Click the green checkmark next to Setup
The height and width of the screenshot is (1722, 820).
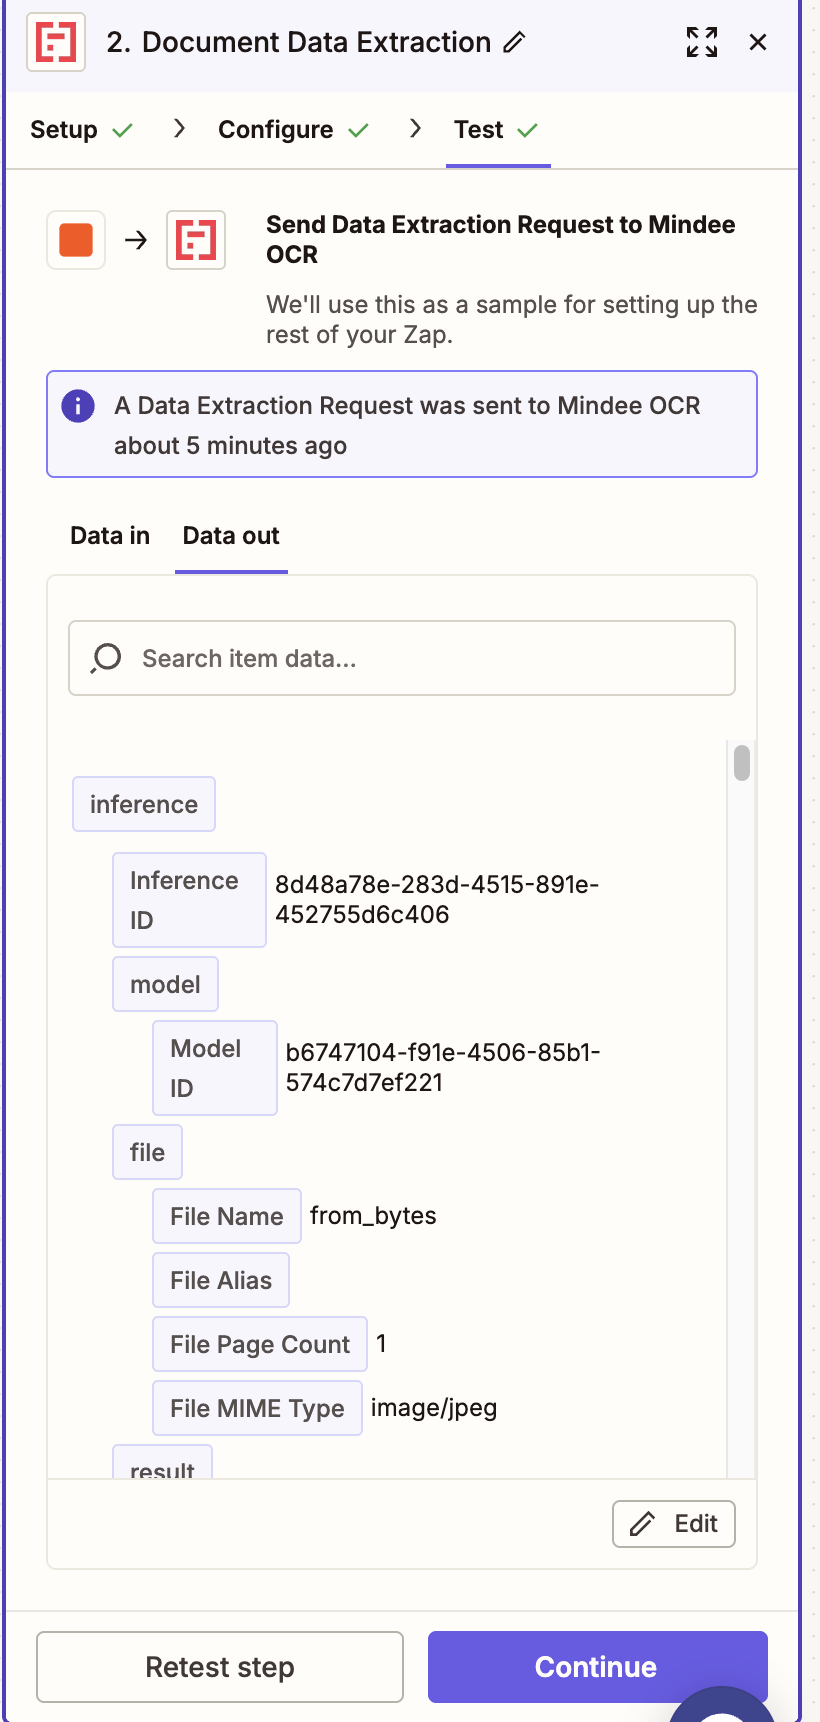122,130
